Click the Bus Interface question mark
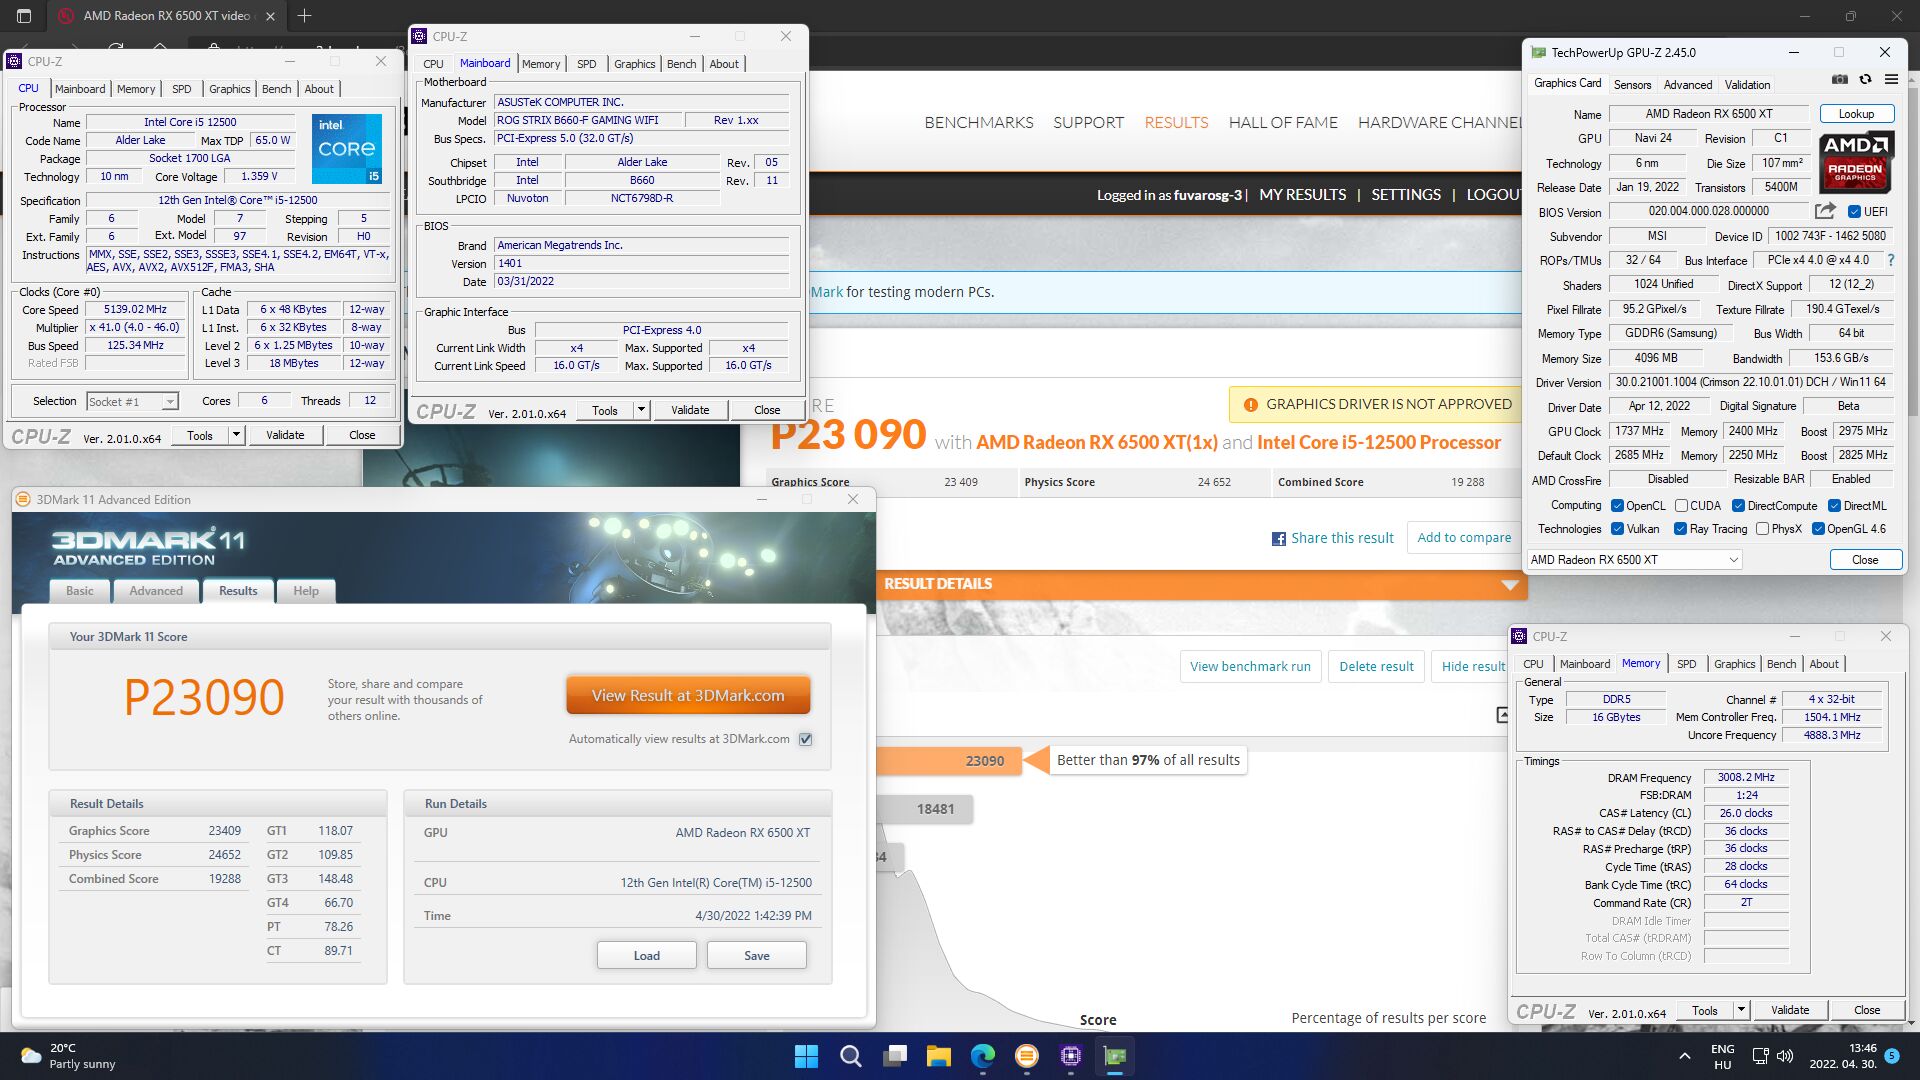This screenshot has height=1080, width=1920. coord(1890,260)
